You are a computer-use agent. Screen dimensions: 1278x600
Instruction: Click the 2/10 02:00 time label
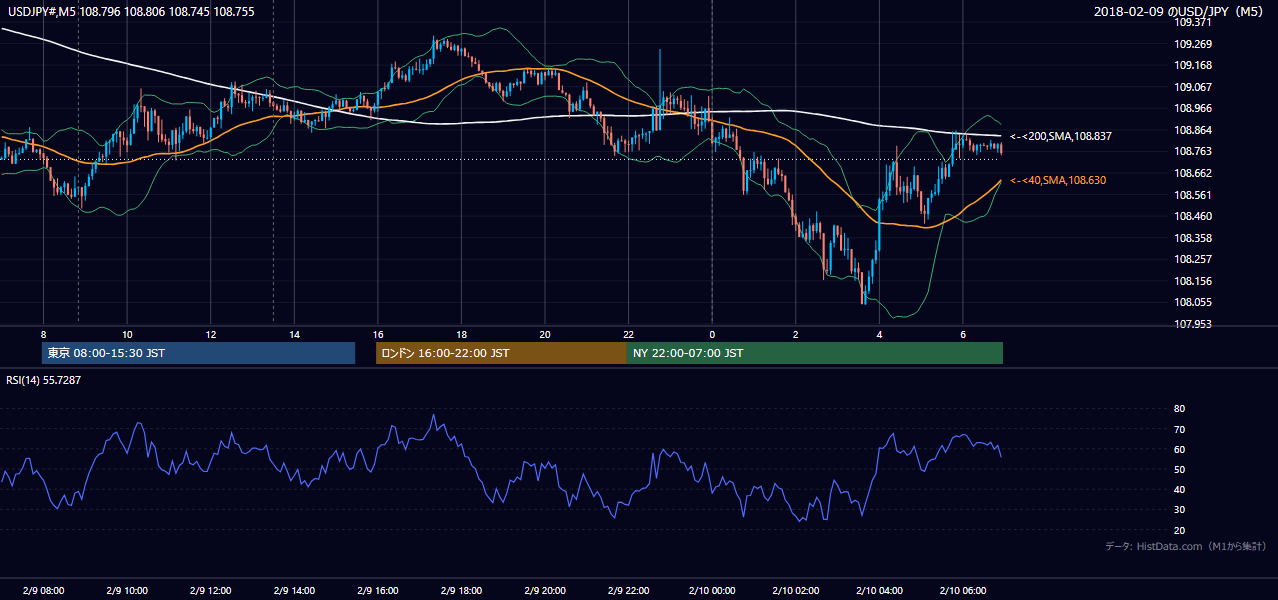795,590
